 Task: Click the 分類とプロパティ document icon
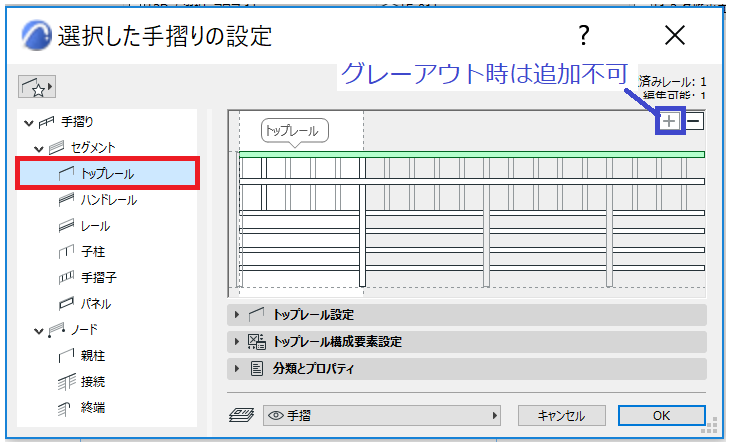[257, 368]
